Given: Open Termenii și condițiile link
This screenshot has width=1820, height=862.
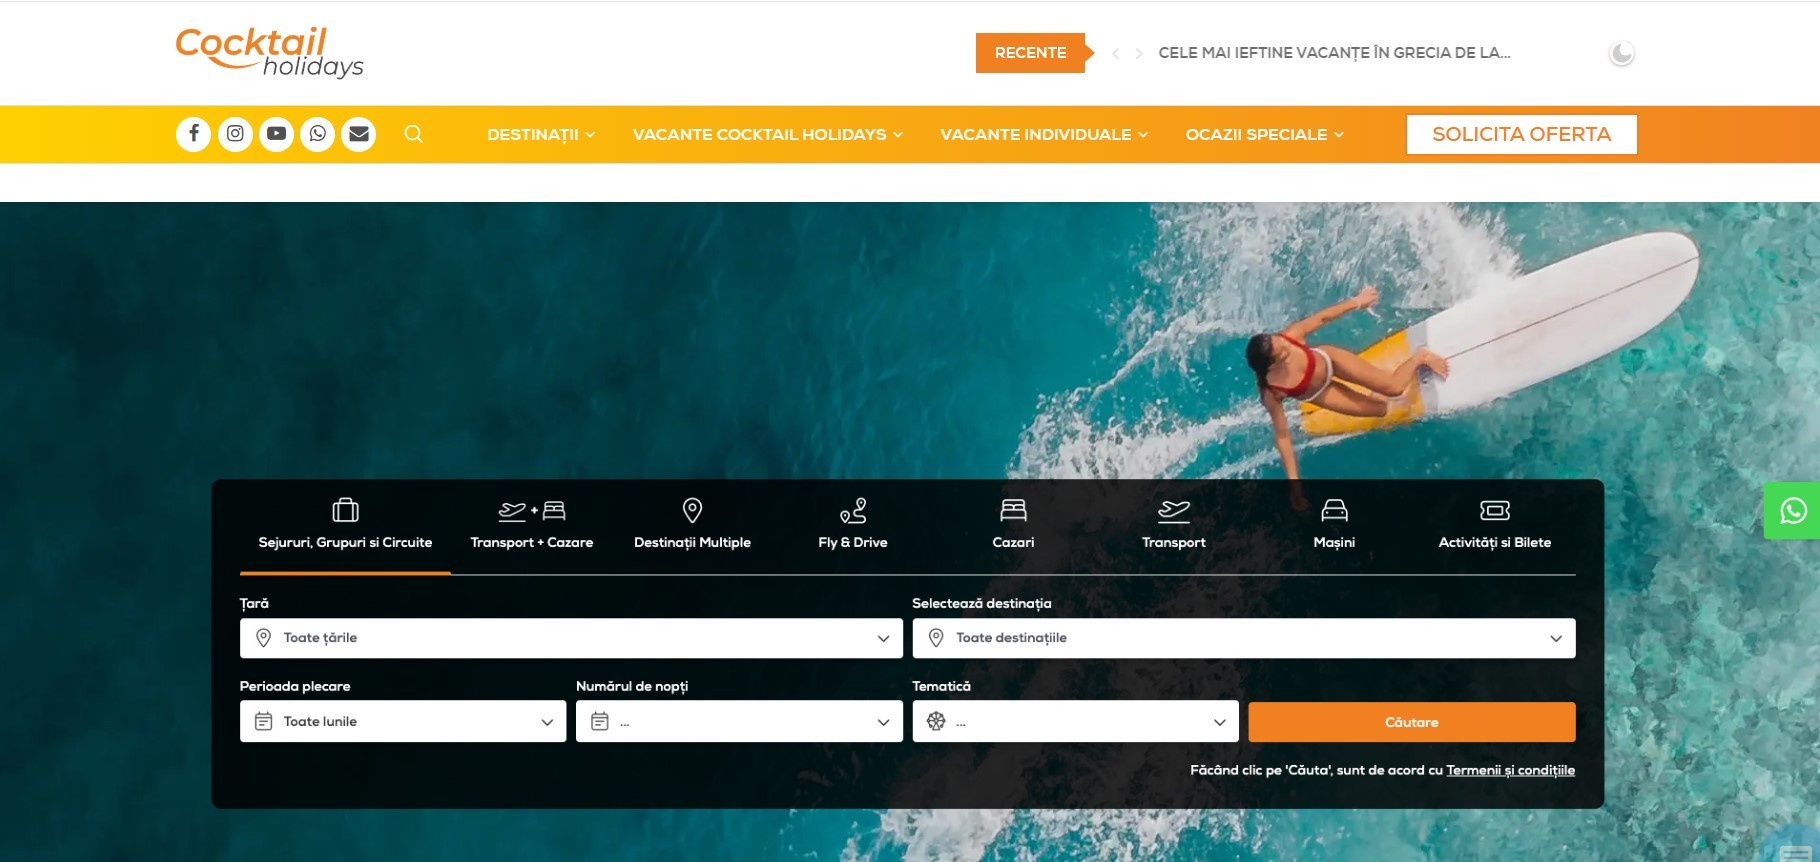Looking at the screenshot, I should (1510, 770).
